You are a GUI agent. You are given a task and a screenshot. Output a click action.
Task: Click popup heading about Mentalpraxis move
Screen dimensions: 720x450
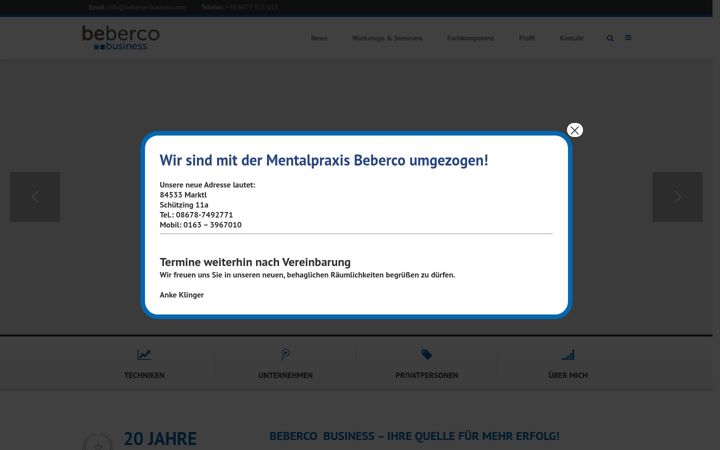click(x=324, y=160)
